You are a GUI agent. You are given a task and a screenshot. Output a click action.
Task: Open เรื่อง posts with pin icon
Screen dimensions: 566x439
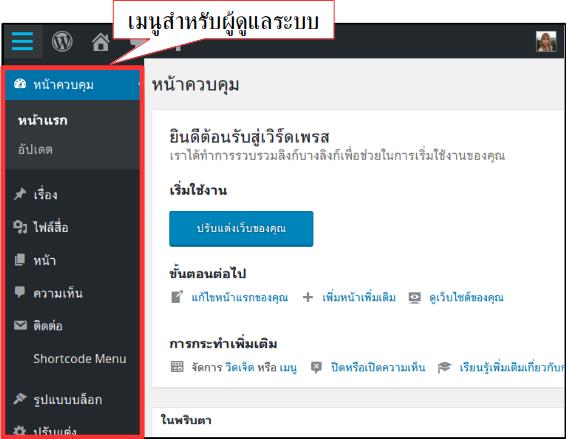[73, 195]
